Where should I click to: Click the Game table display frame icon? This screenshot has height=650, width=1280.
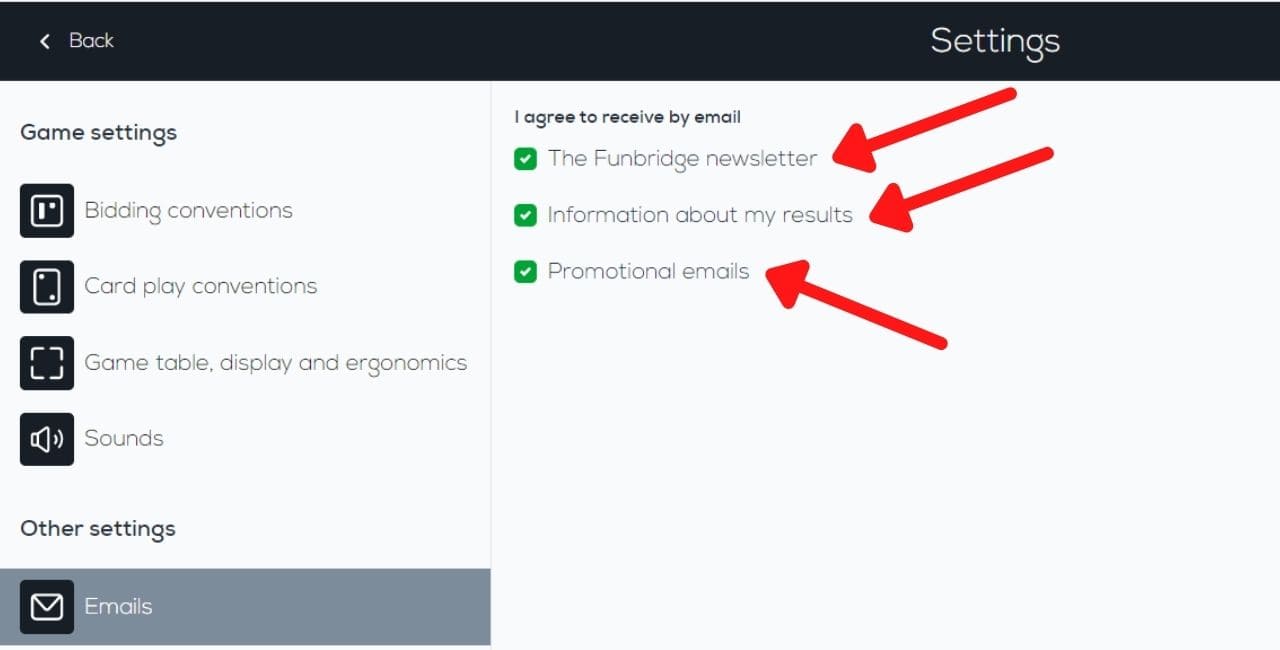[x=47, y=363]
